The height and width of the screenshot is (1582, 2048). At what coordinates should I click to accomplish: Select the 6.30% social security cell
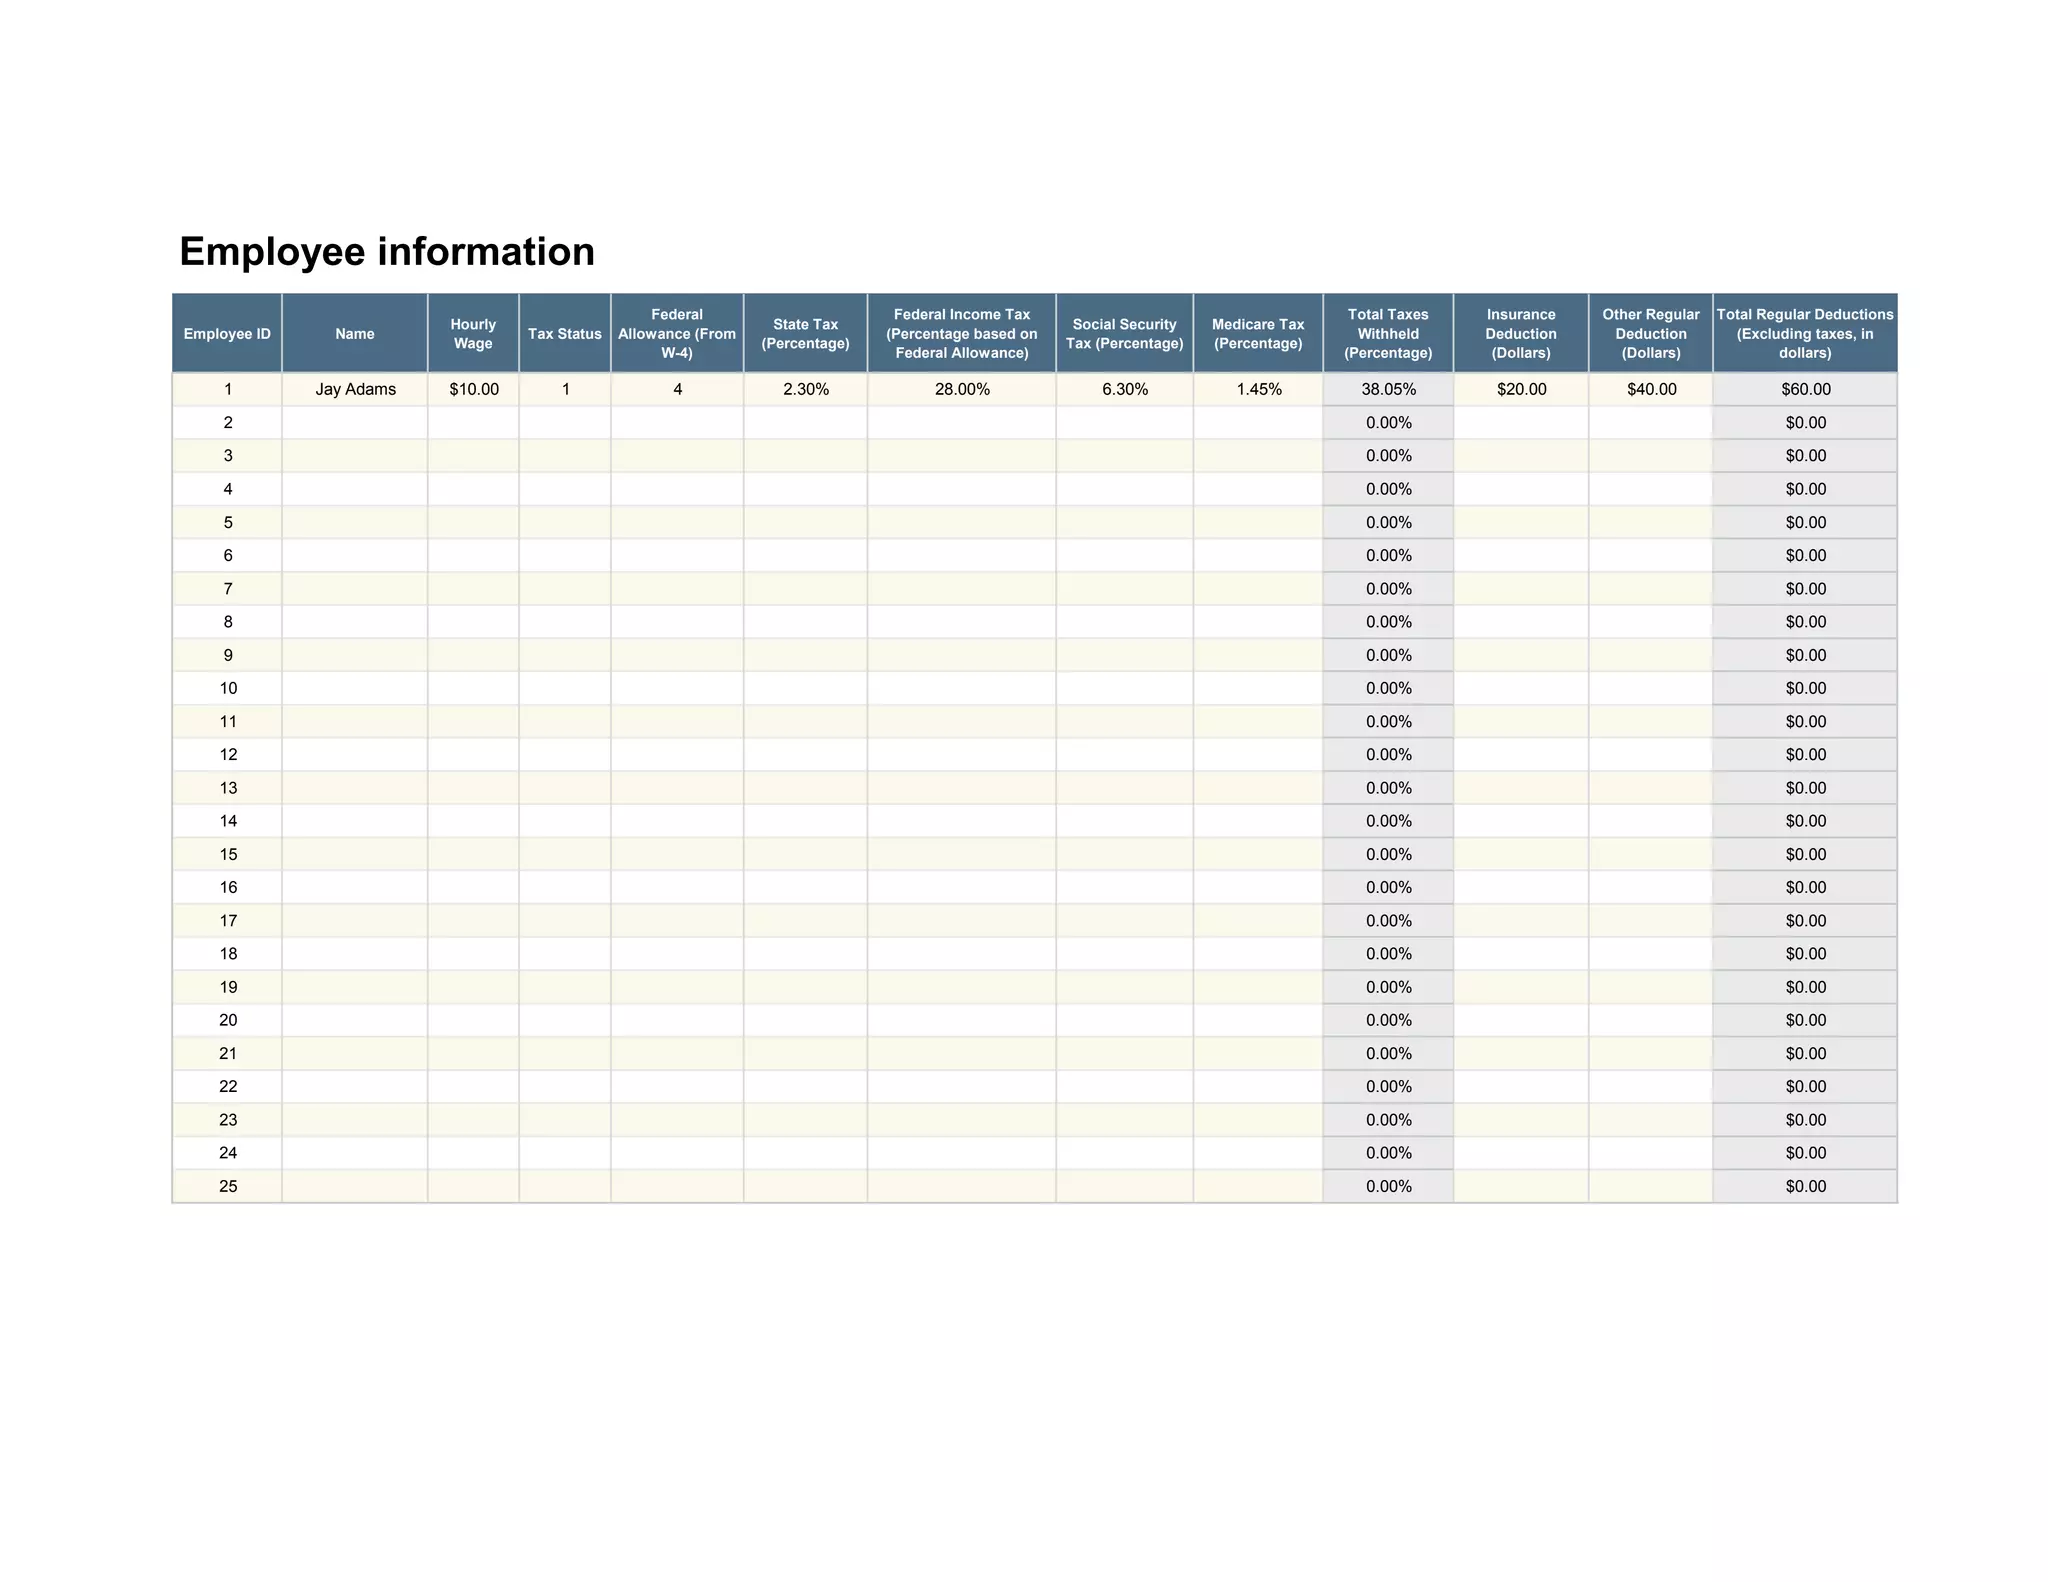tap(1125, 389)
